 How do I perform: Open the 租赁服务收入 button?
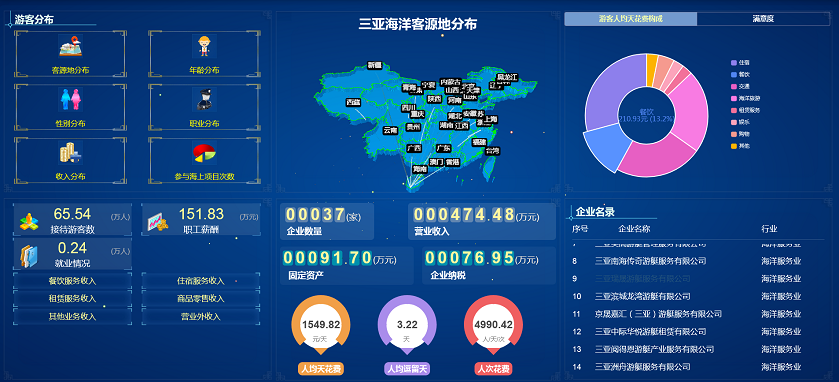coord(72,299)
